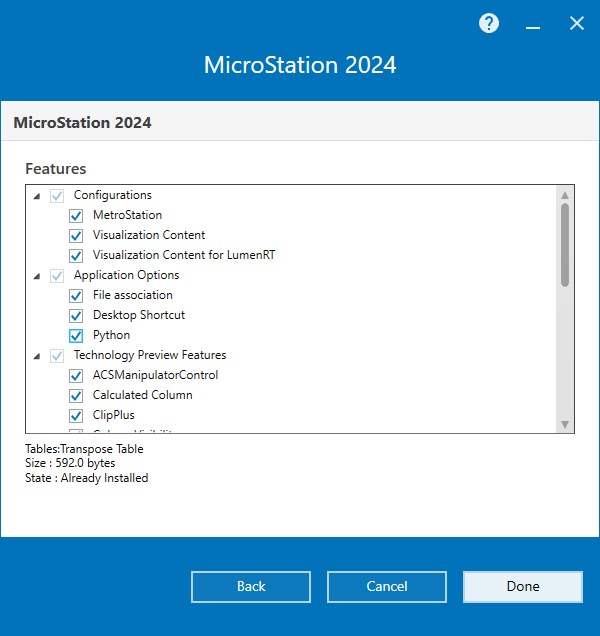This screenshot has width=600, height=636.
Task: Uncheck the Desktop Shortcut checkbox
Action: (x=76, y=316)
